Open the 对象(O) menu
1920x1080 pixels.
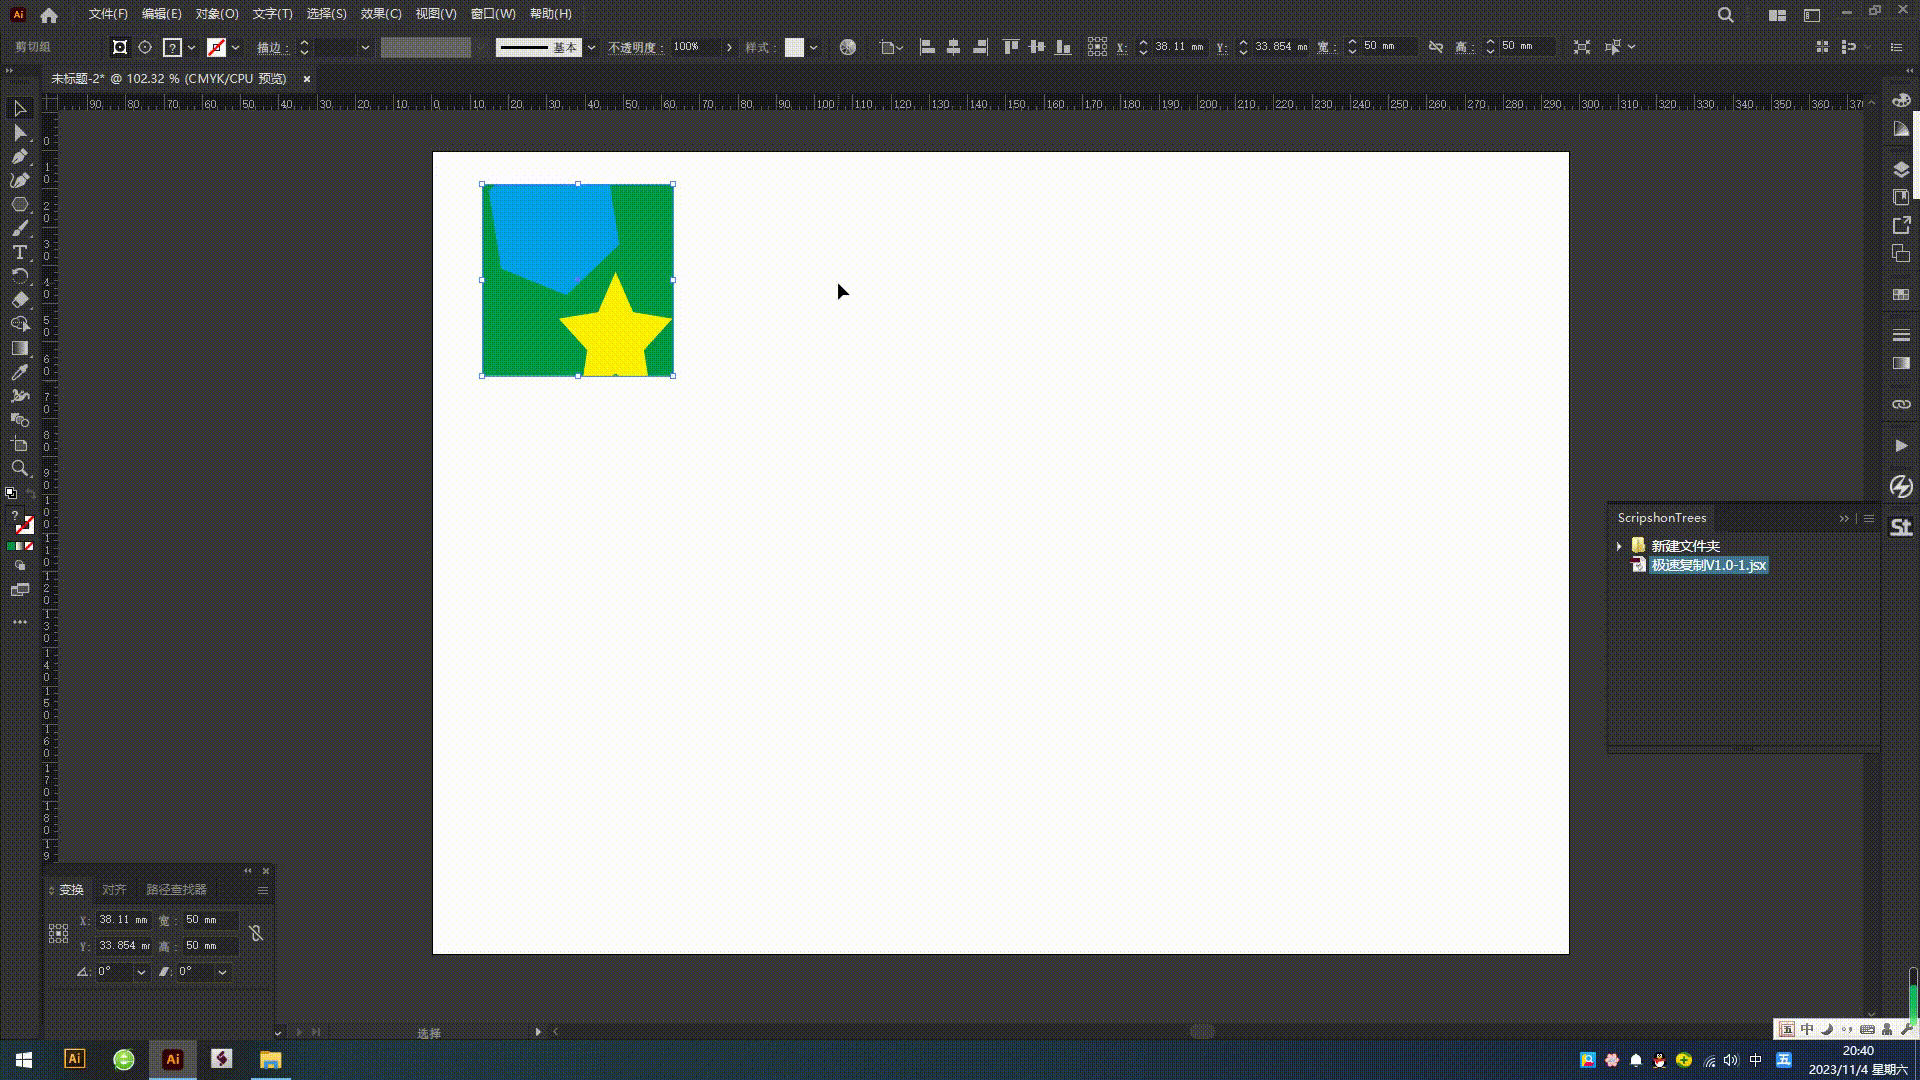tap(217, 14)
